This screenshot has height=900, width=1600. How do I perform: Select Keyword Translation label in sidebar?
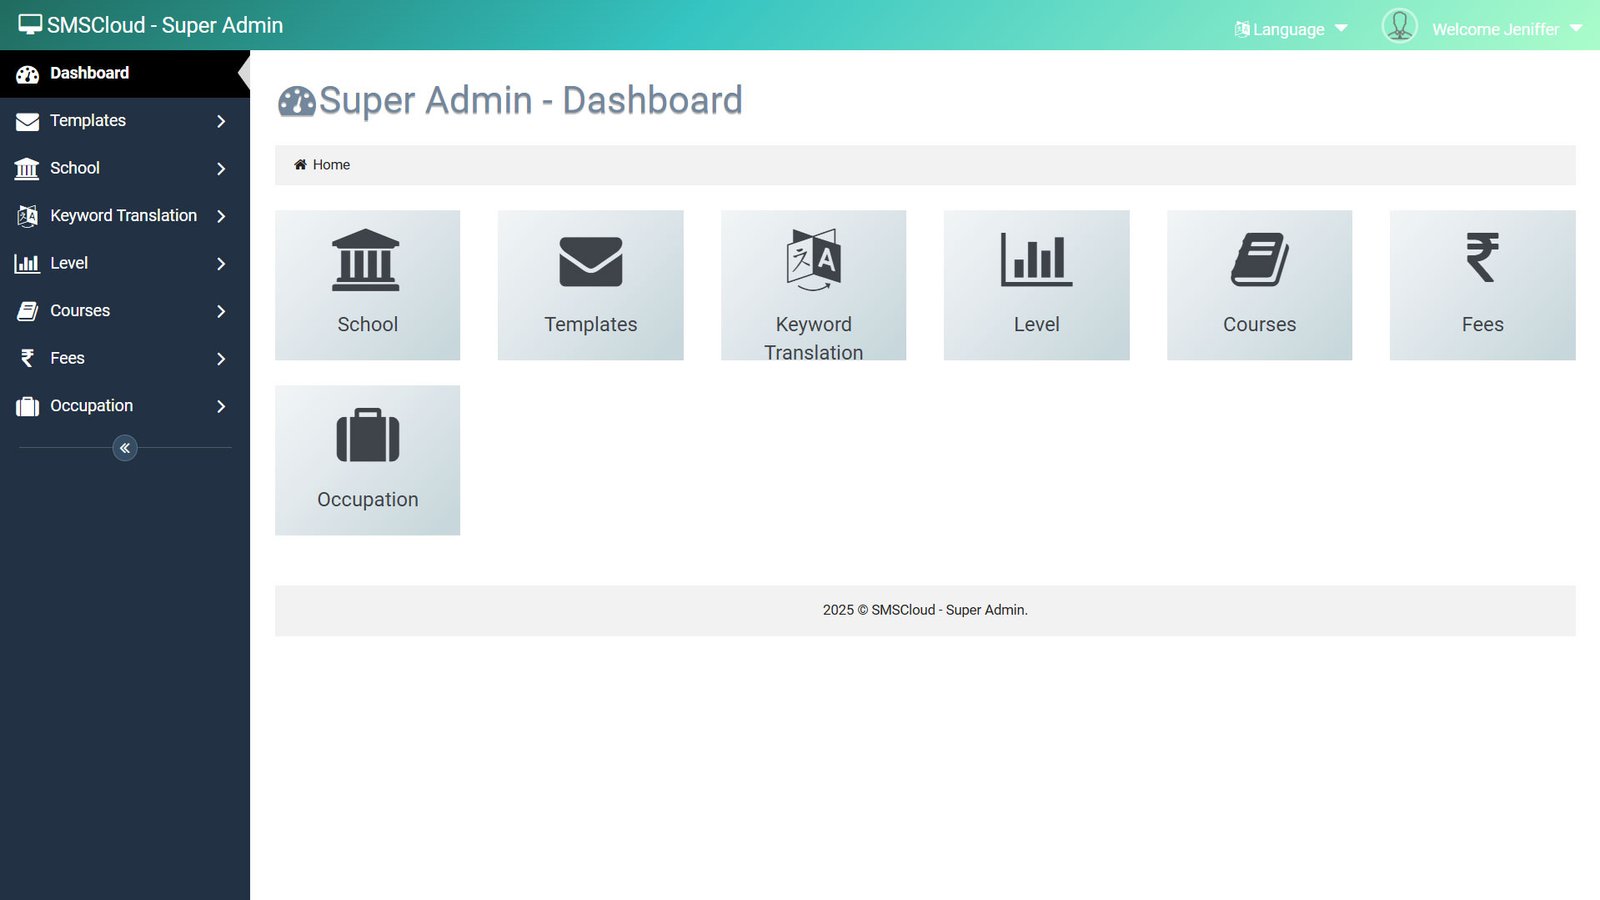tap(123, 215)
